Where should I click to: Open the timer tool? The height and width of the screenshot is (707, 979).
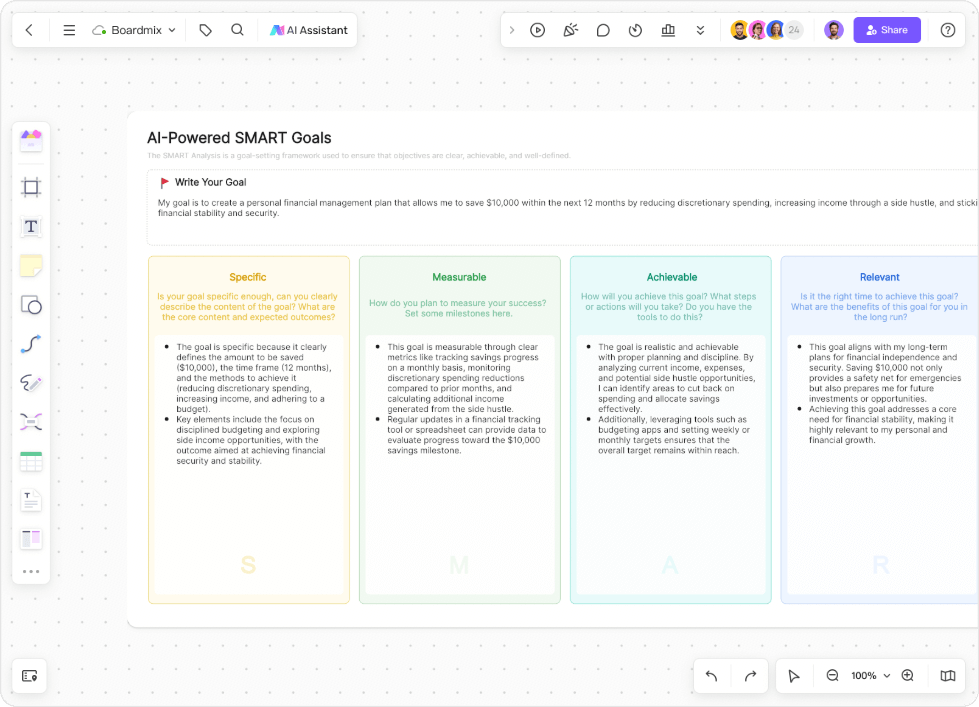coord(636,30)
